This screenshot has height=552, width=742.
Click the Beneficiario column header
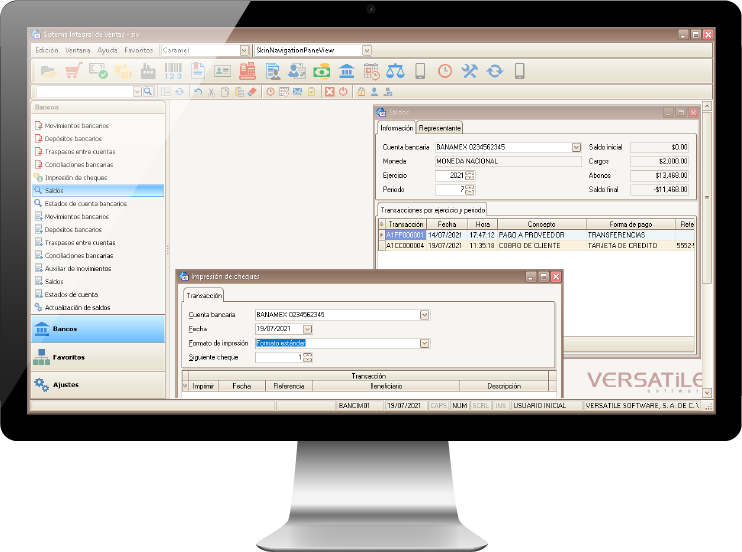tap(386, 386)
